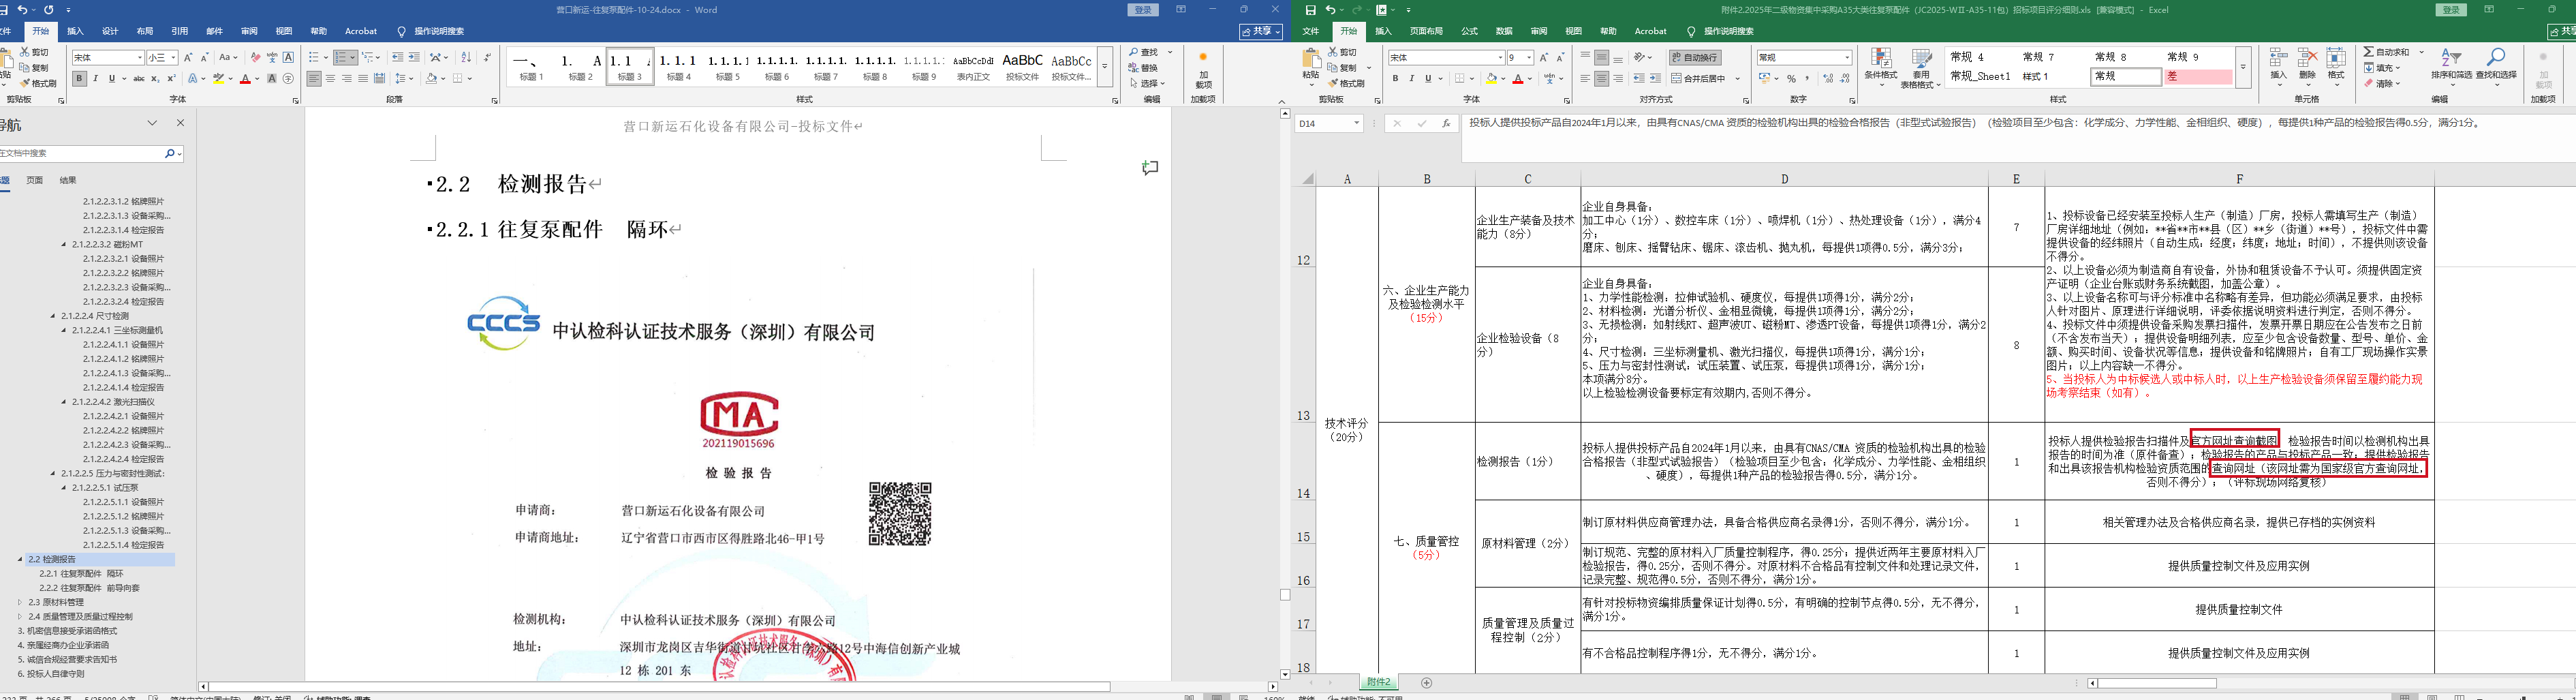Viewport: 2576px width, 700px height.
Task: Open Word's 插入 ribbon tab
Action: point(75,31)
